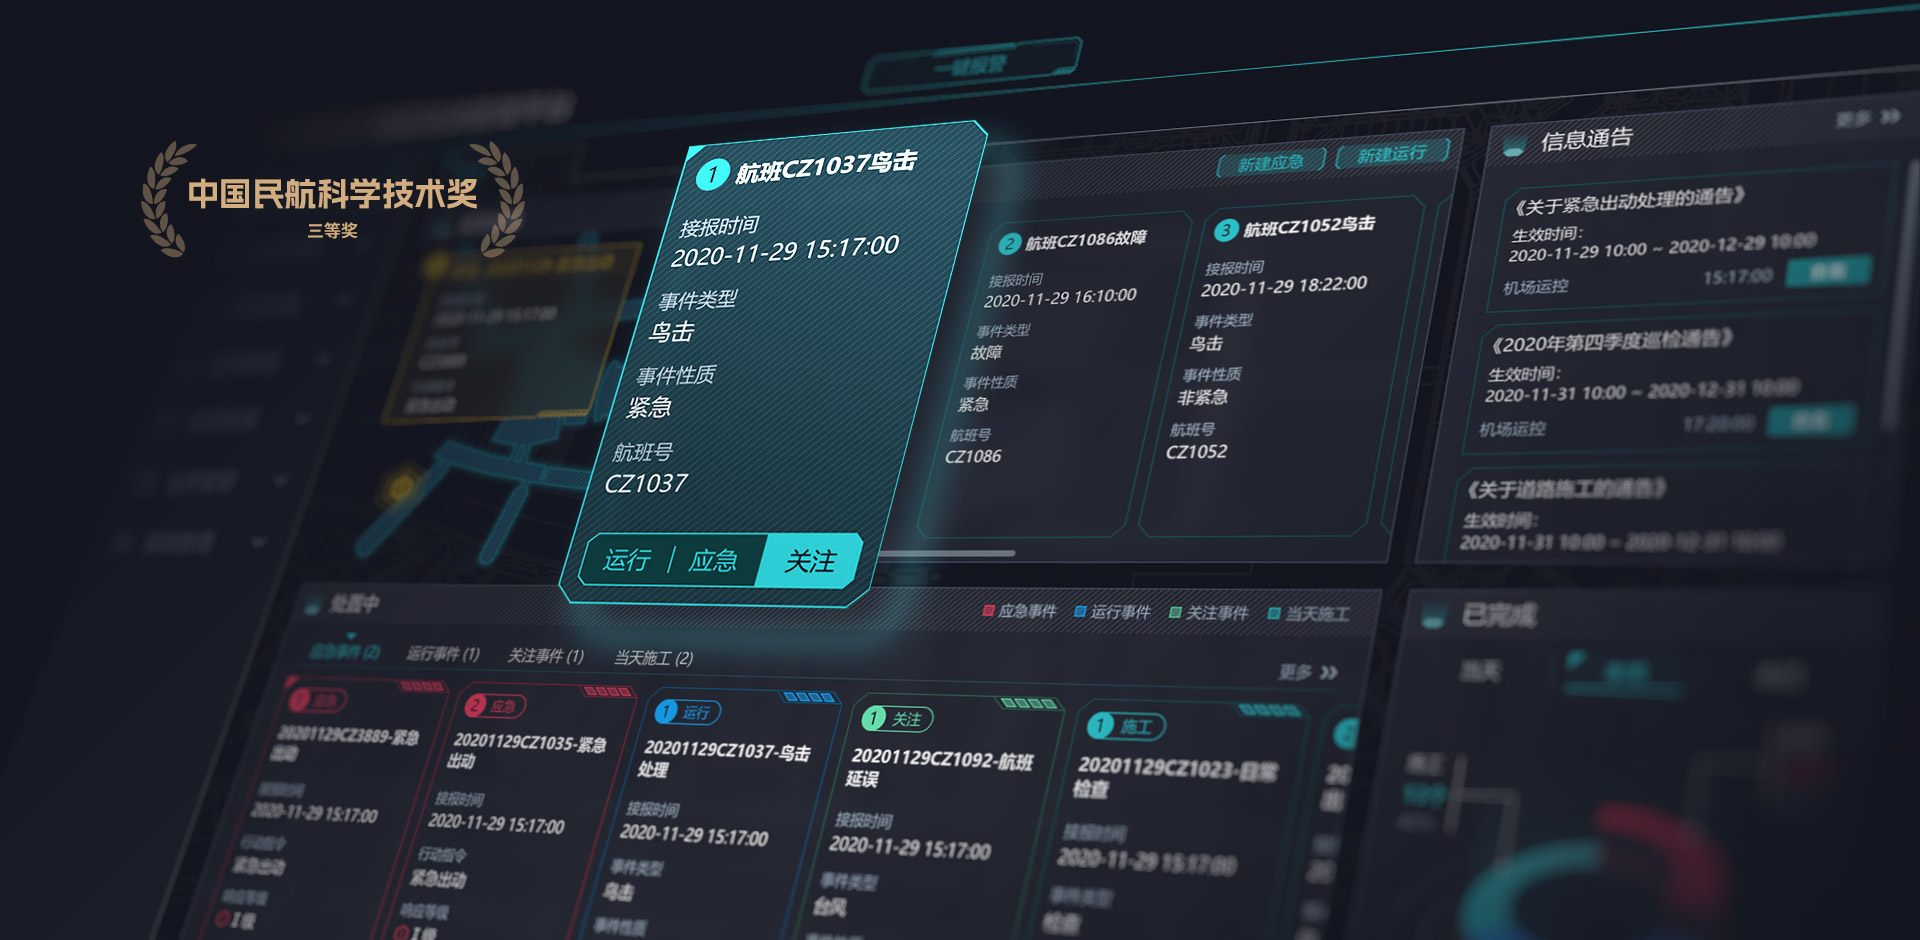1920x940 pixels.
Task: Click the blue 运行 badge on 20201129CZ1037 card
Action: [687, 712]
